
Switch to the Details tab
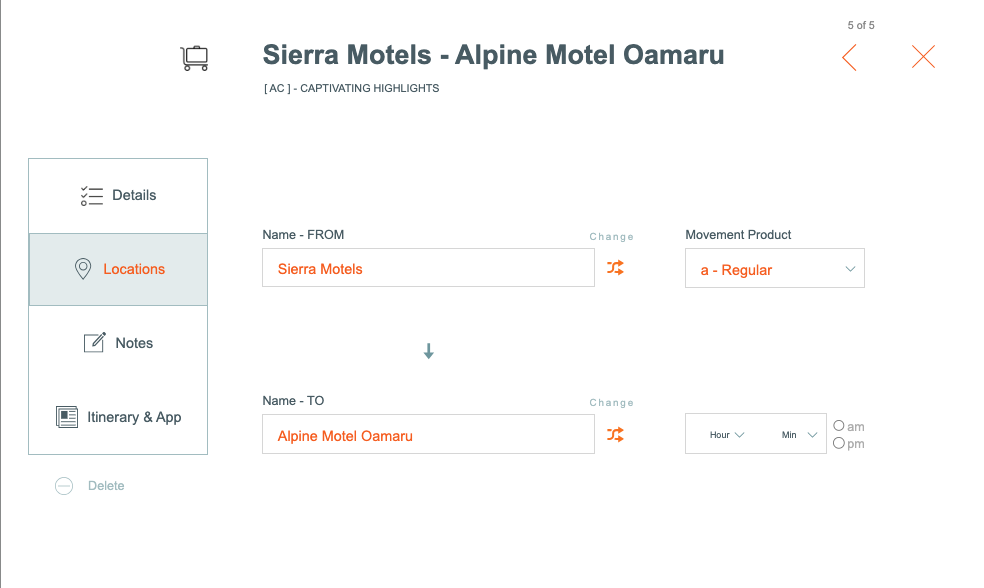coord(118,196)
